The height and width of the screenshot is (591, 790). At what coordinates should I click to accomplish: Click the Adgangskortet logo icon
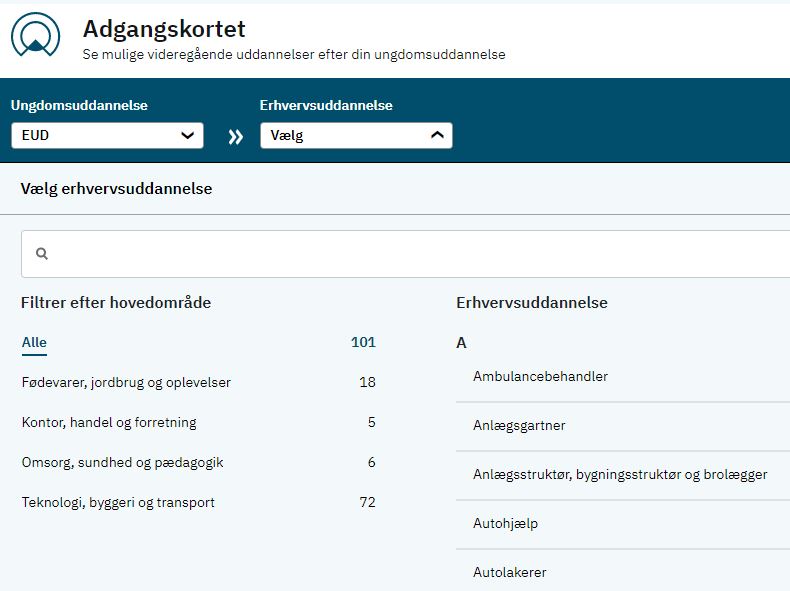tap(35, 35)
